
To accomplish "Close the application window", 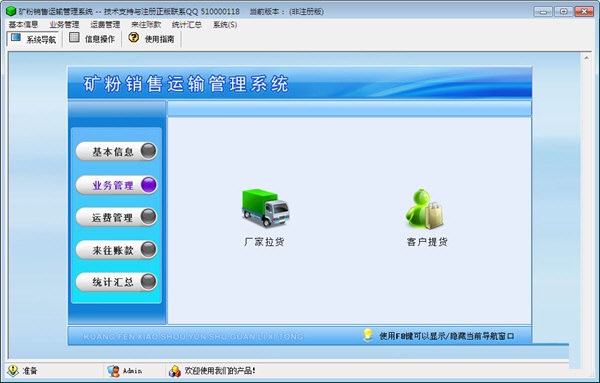I will pos(584,11).
